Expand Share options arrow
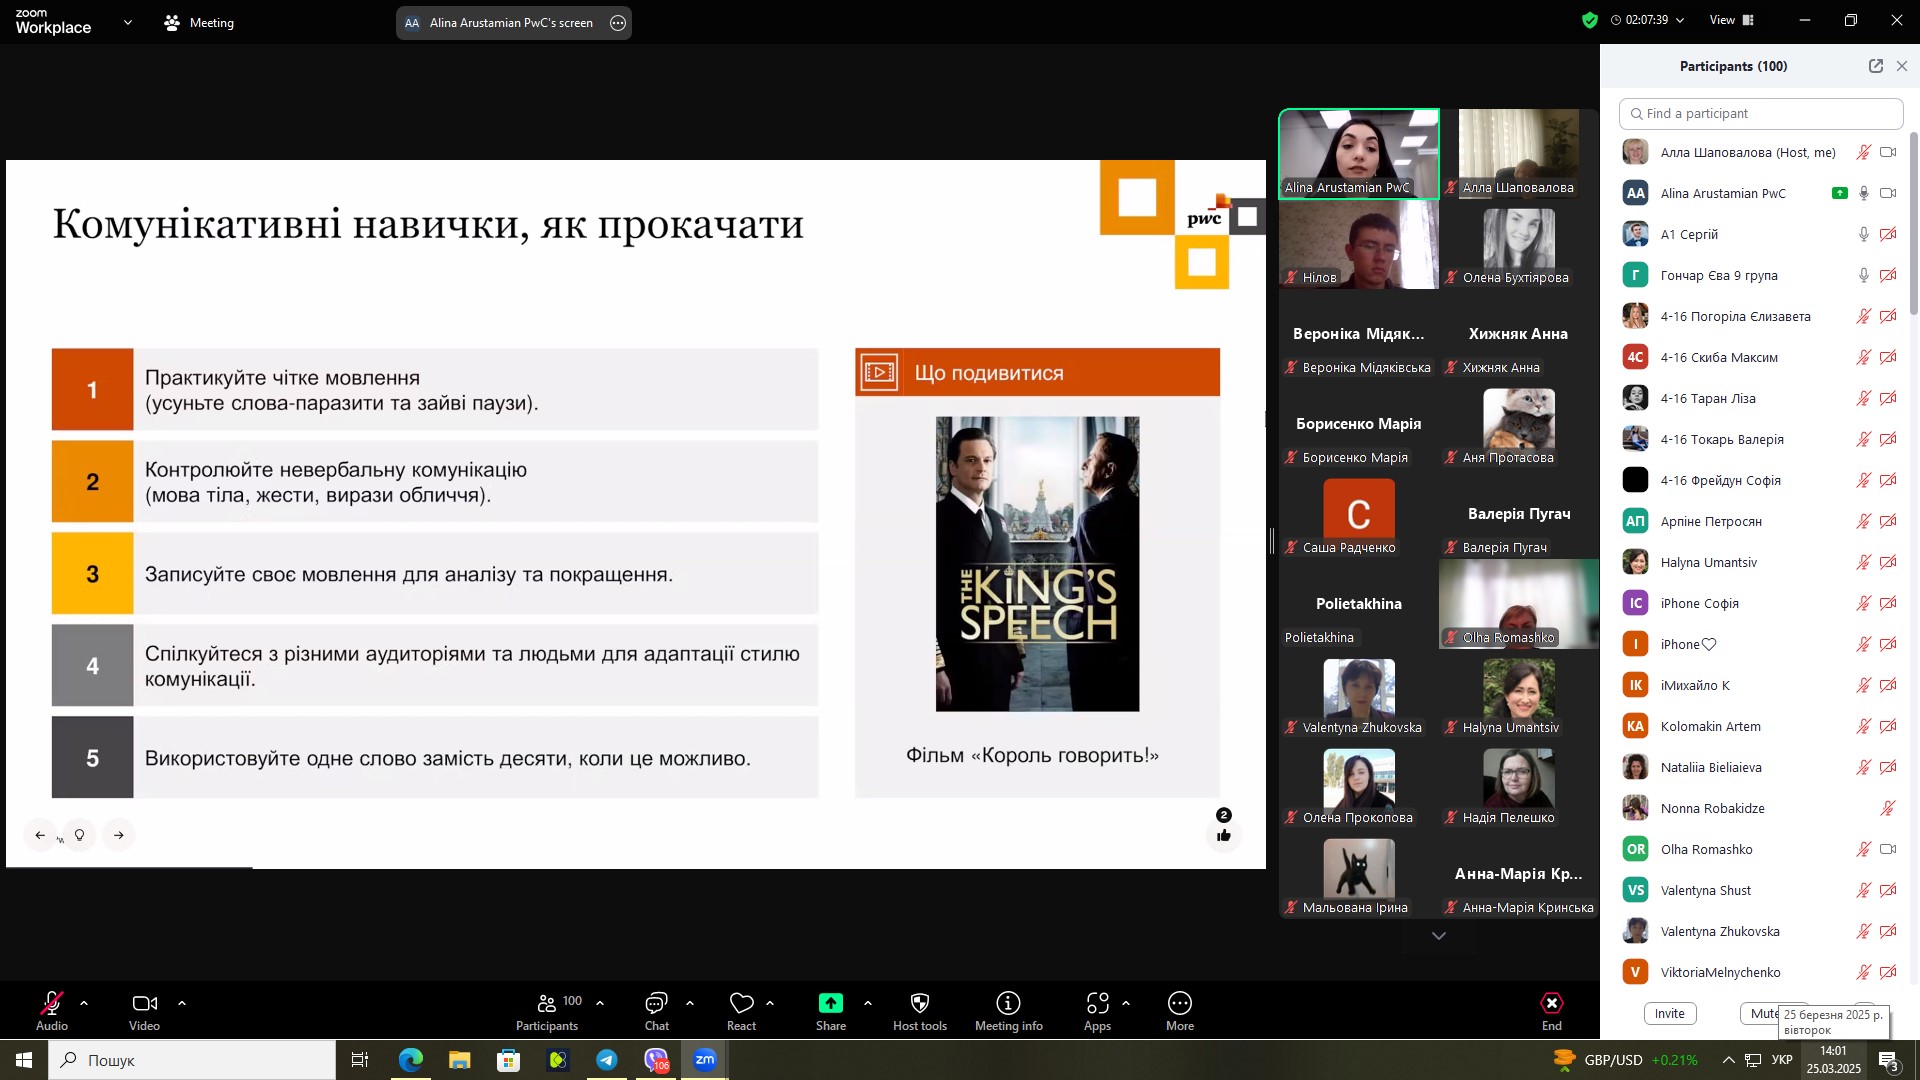 868,1003
